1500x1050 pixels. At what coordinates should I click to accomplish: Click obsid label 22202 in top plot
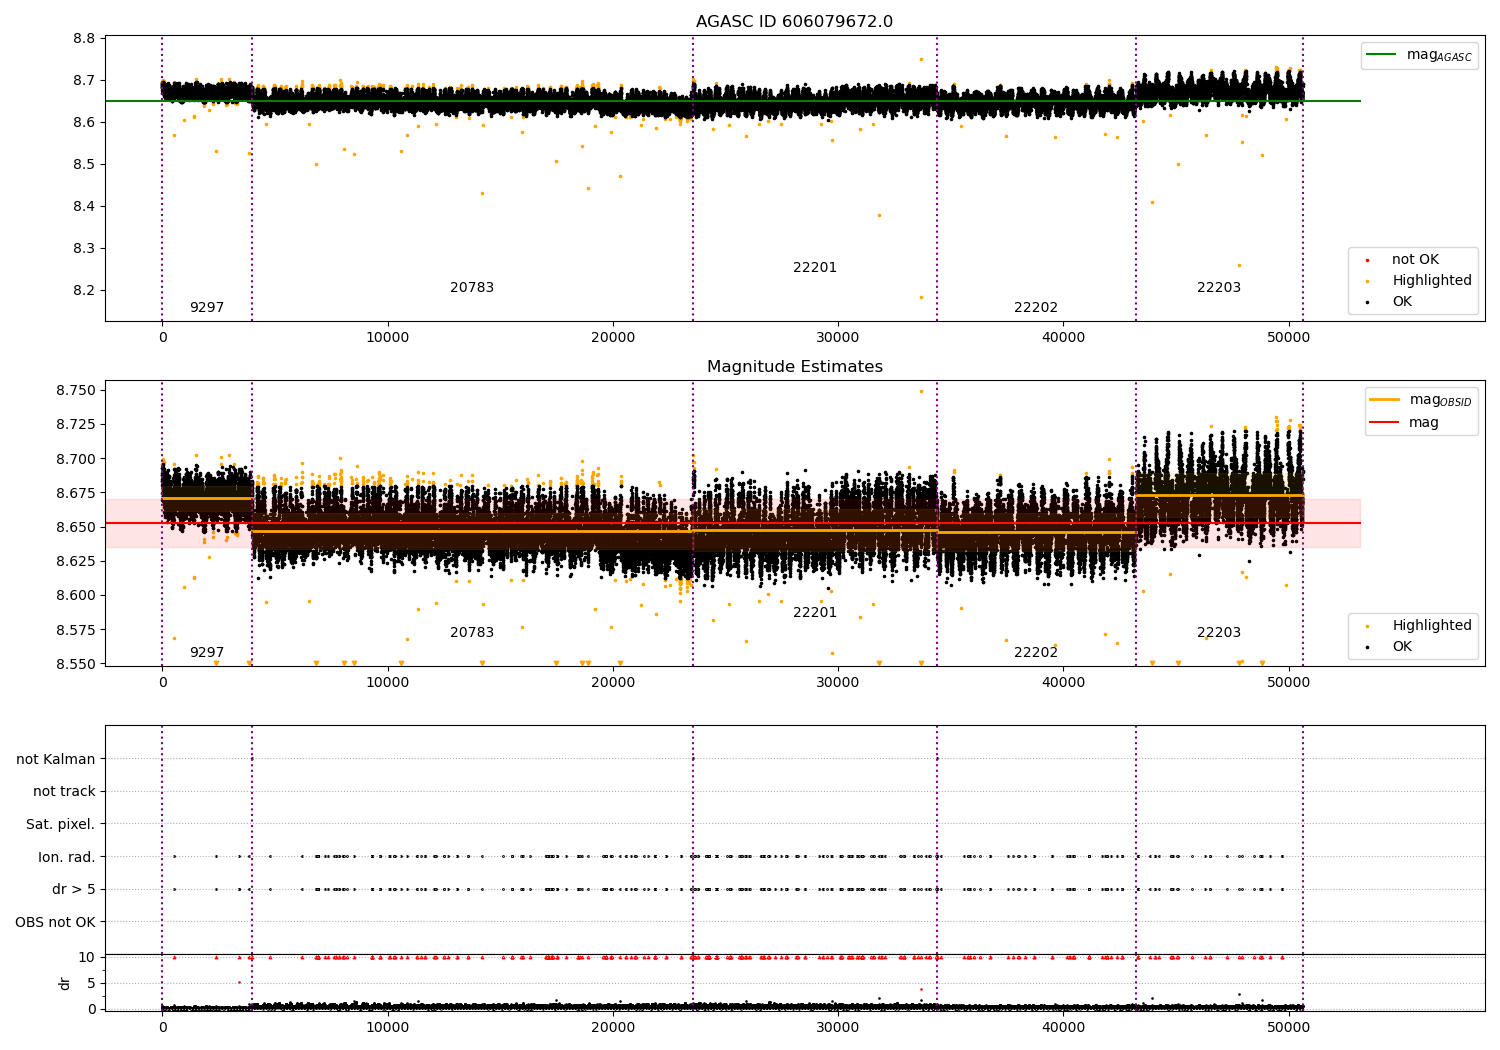click(1036, 308)
